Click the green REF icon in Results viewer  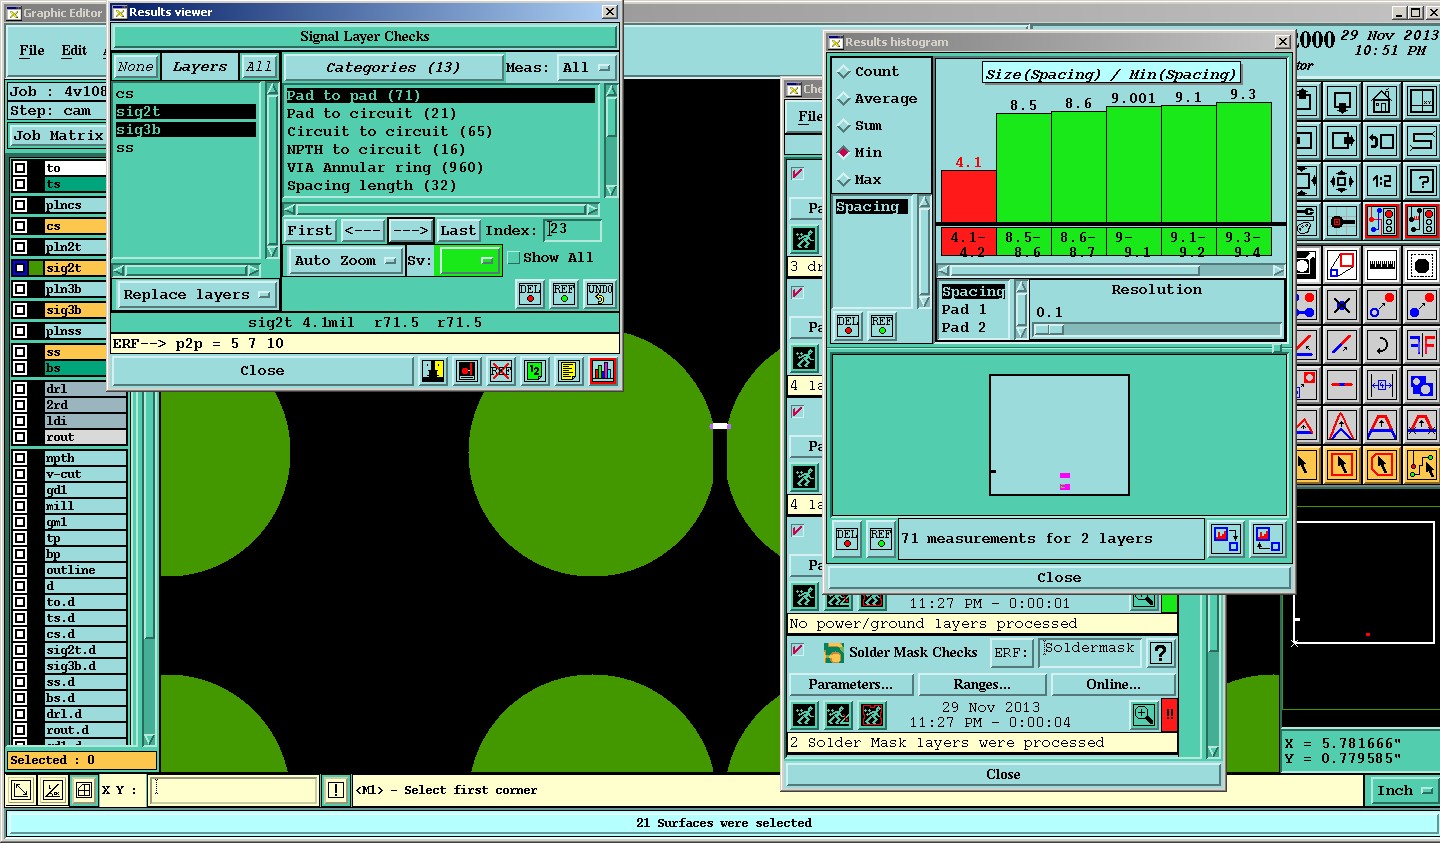coord(564,294)
